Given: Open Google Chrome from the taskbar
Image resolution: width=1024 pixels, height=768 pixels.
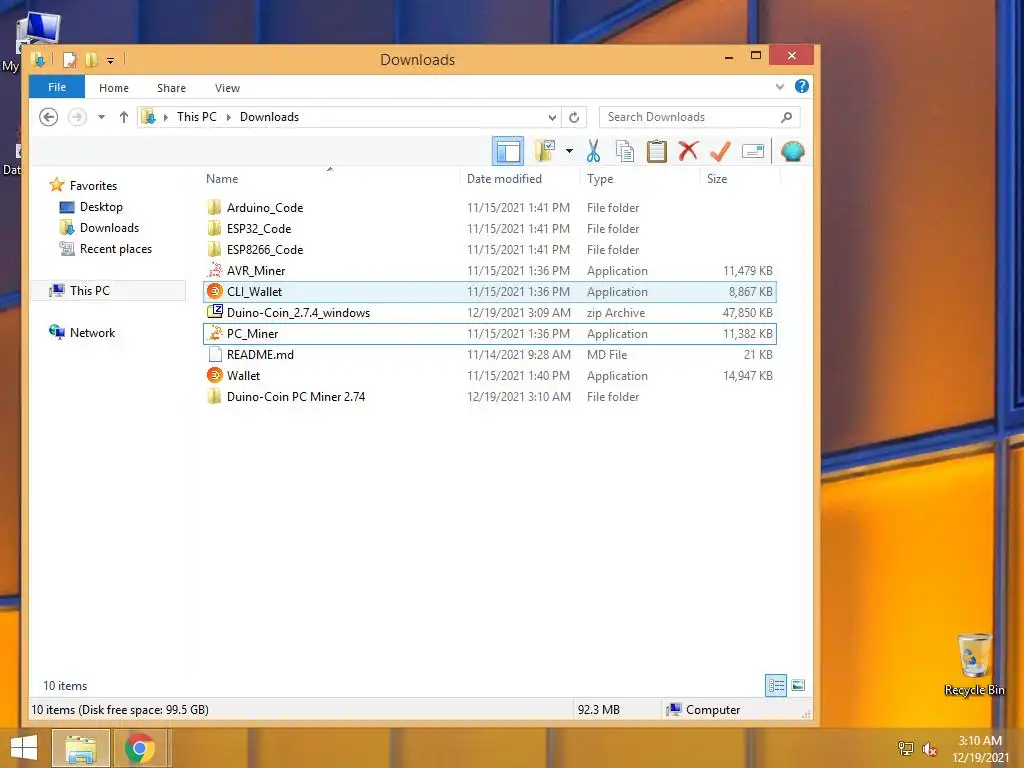Looking at the screenshot, I should [x=140, y=748].
